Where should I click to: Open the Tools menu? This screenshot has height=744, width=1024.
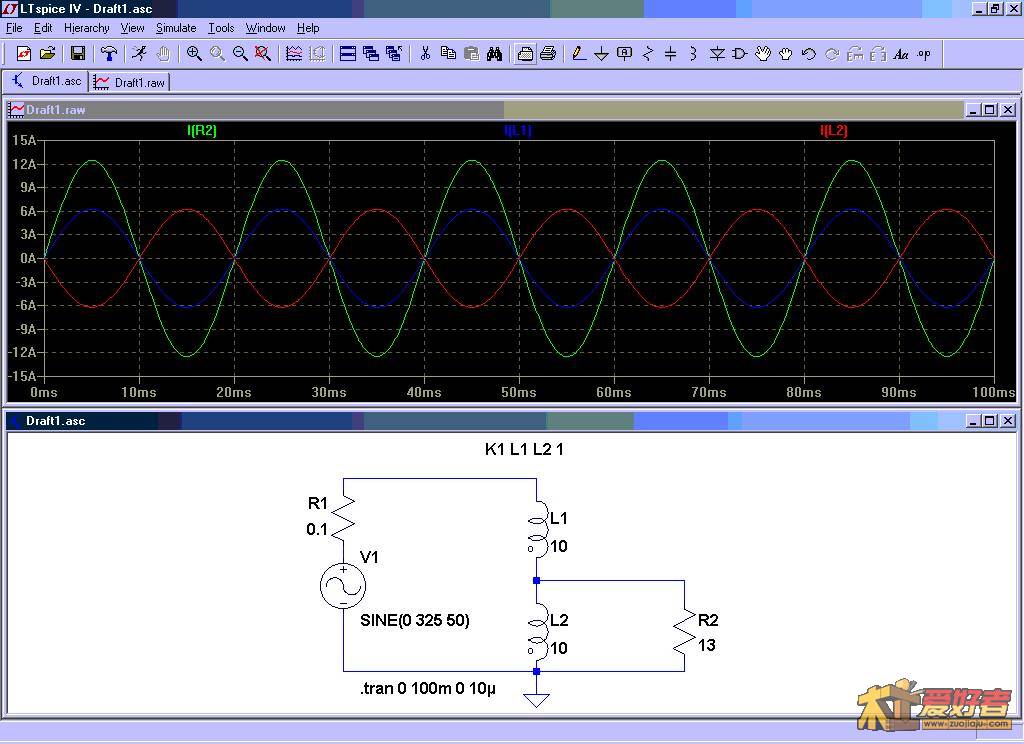[221, 28]
